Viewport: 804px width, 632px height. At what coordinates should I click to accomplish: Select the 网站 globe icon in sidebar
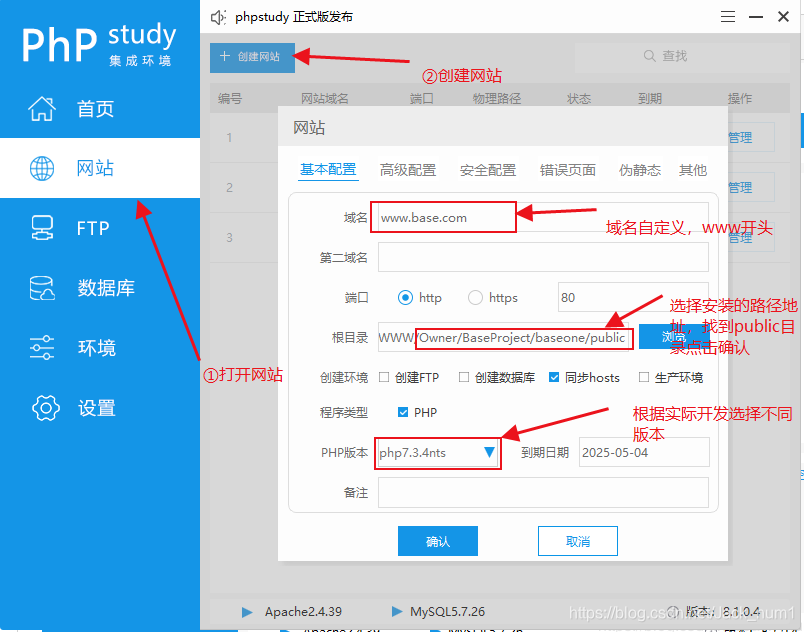pyautogui.click(x=42, y=168)
